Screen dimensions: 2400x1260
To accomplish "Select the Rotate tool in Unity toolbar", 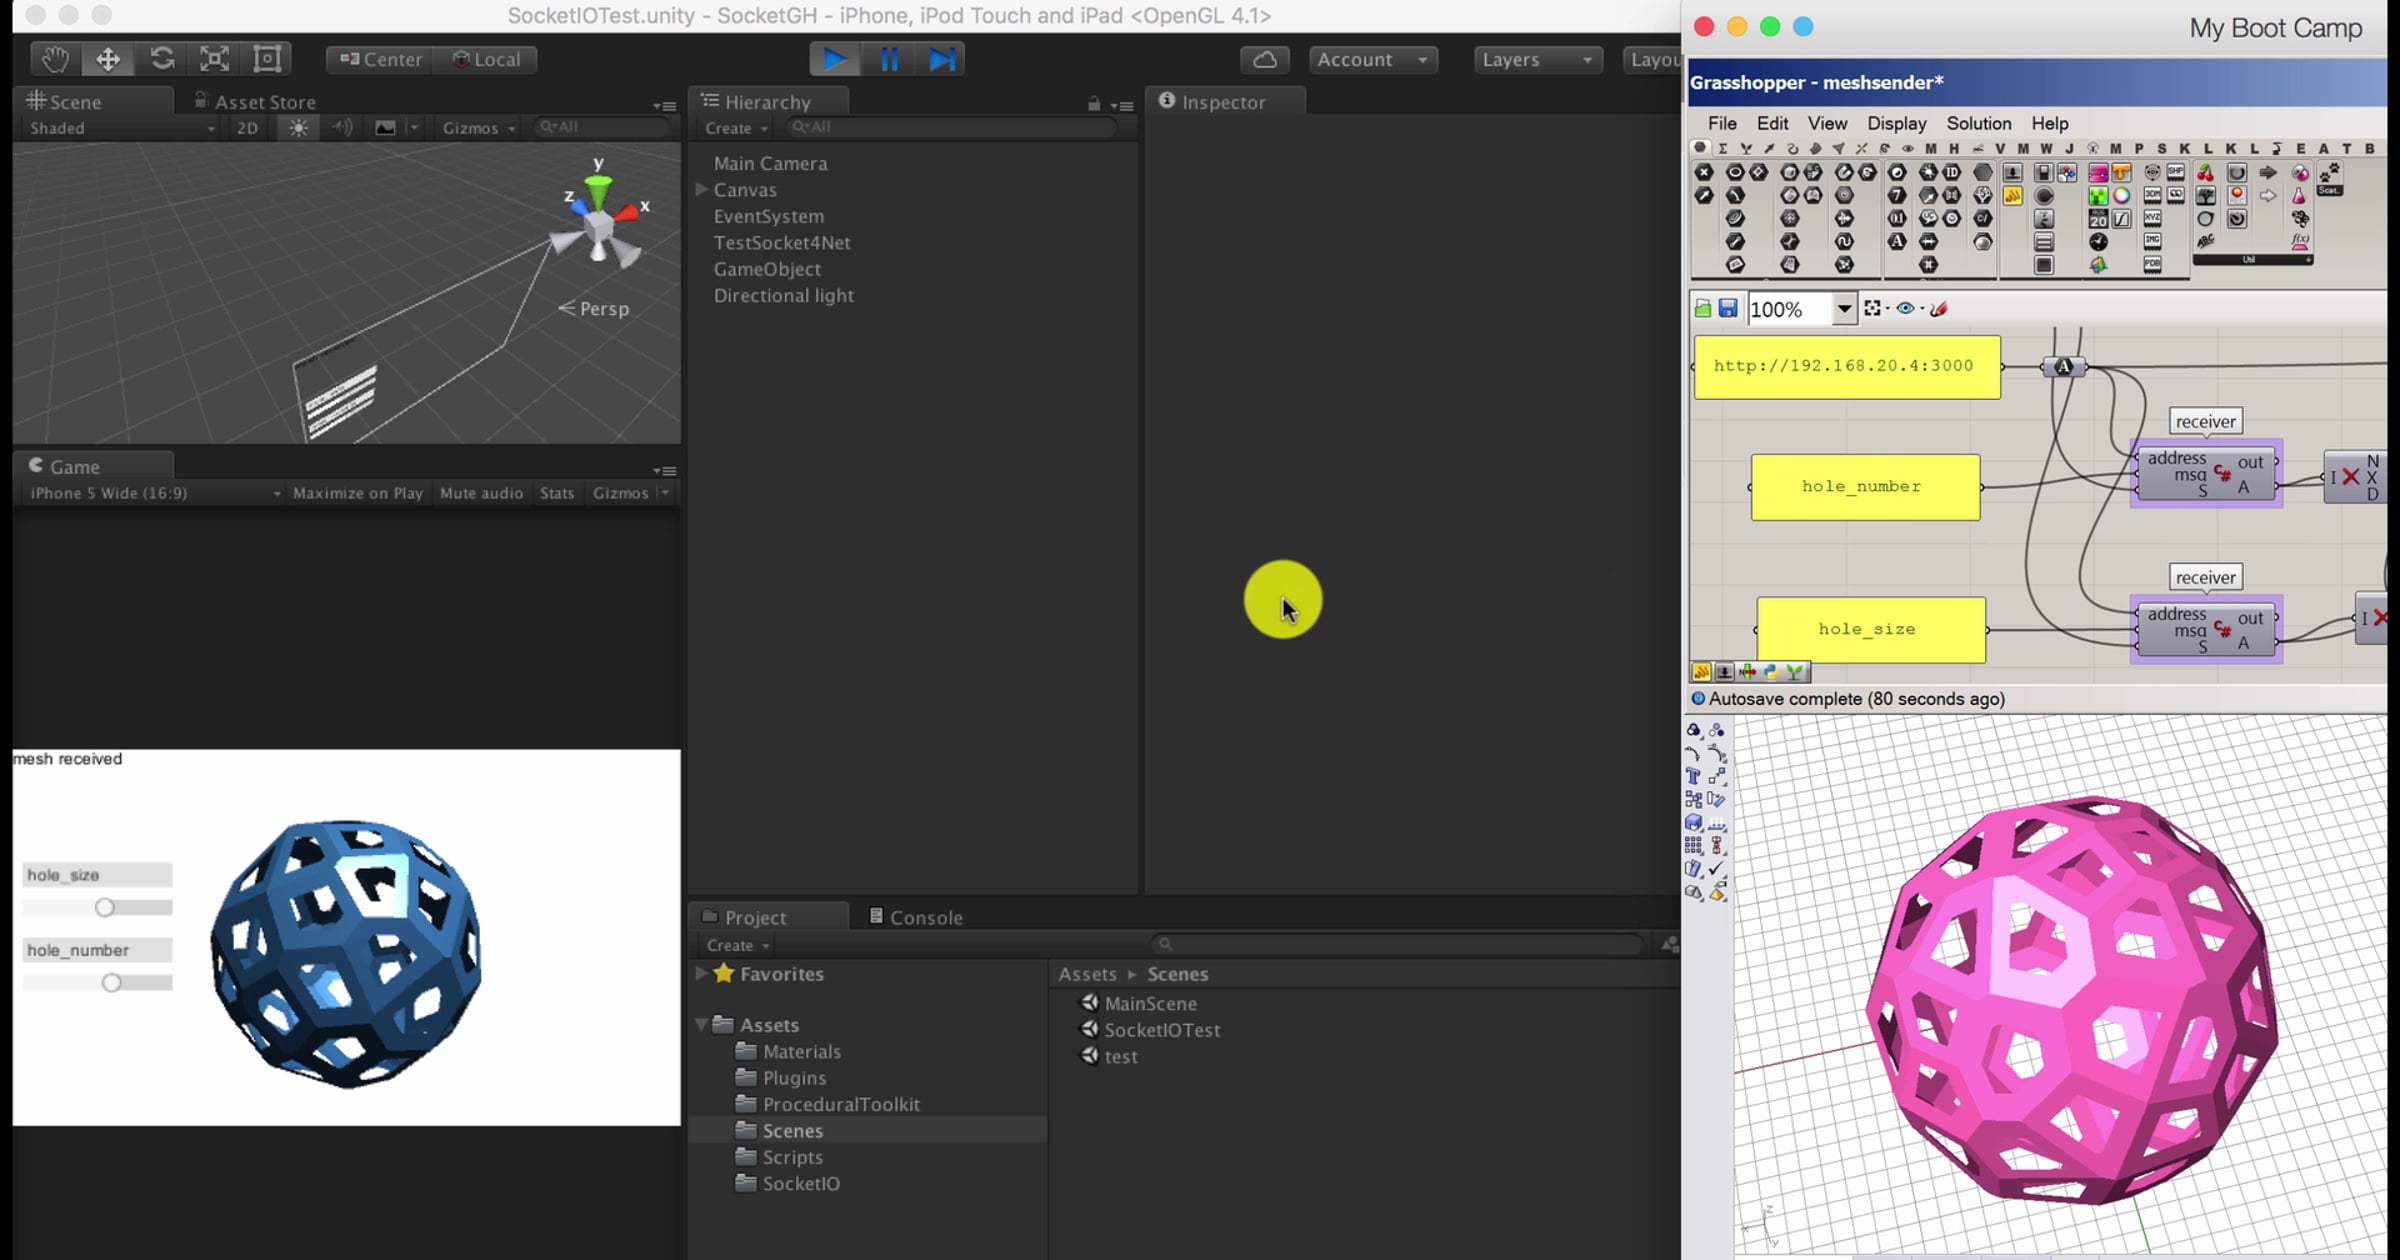I will [161, 59].
